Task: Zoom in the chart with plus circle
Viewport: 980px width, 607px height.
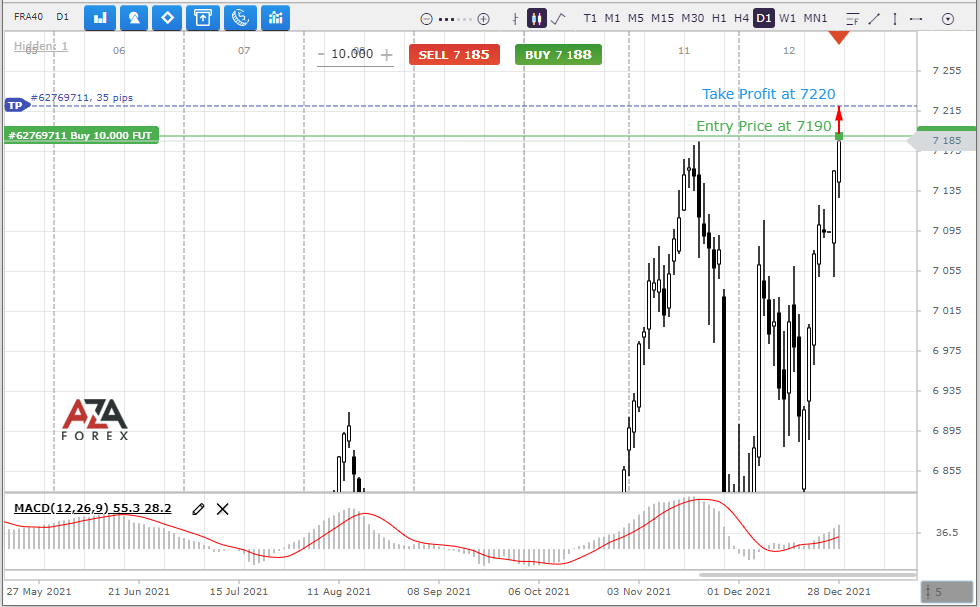Action: (483, 19)
